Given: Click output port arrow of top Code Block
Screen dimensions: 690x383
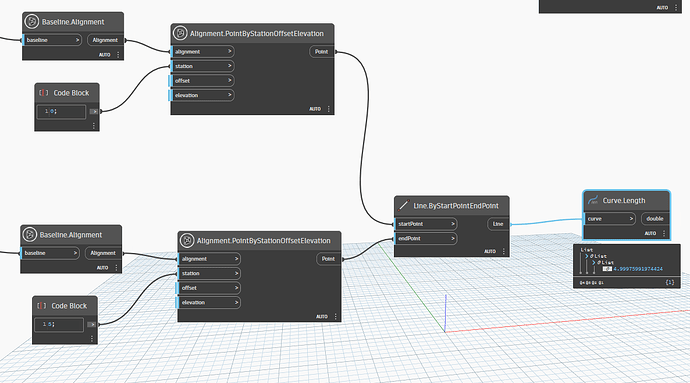Looking at the screenshot, I should coord(94,111).
